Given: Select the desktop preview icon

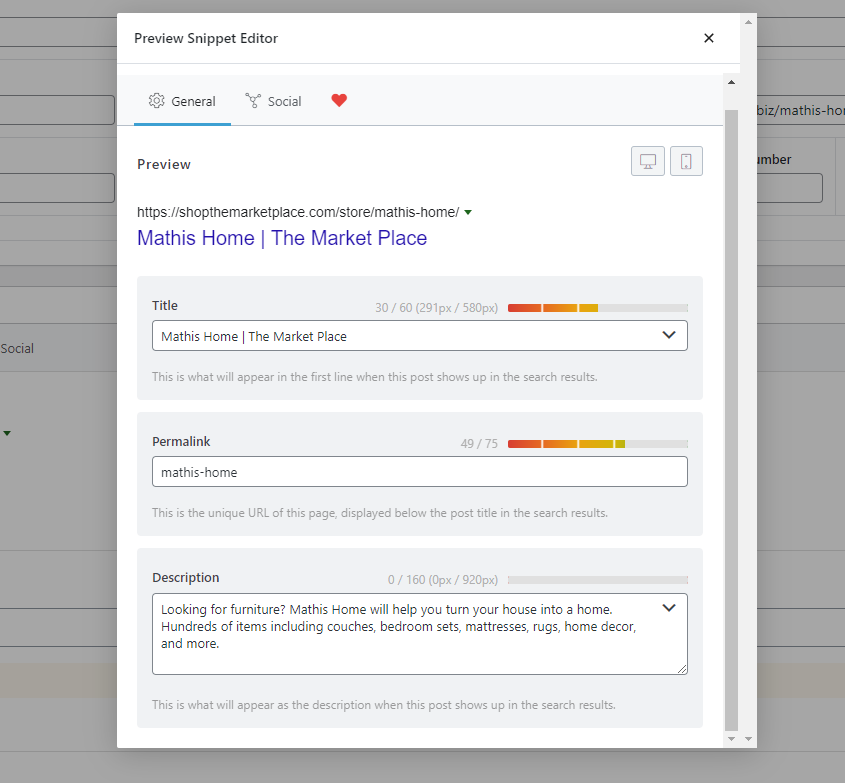Looking at the screenshot, I should [x=647, y=161].
